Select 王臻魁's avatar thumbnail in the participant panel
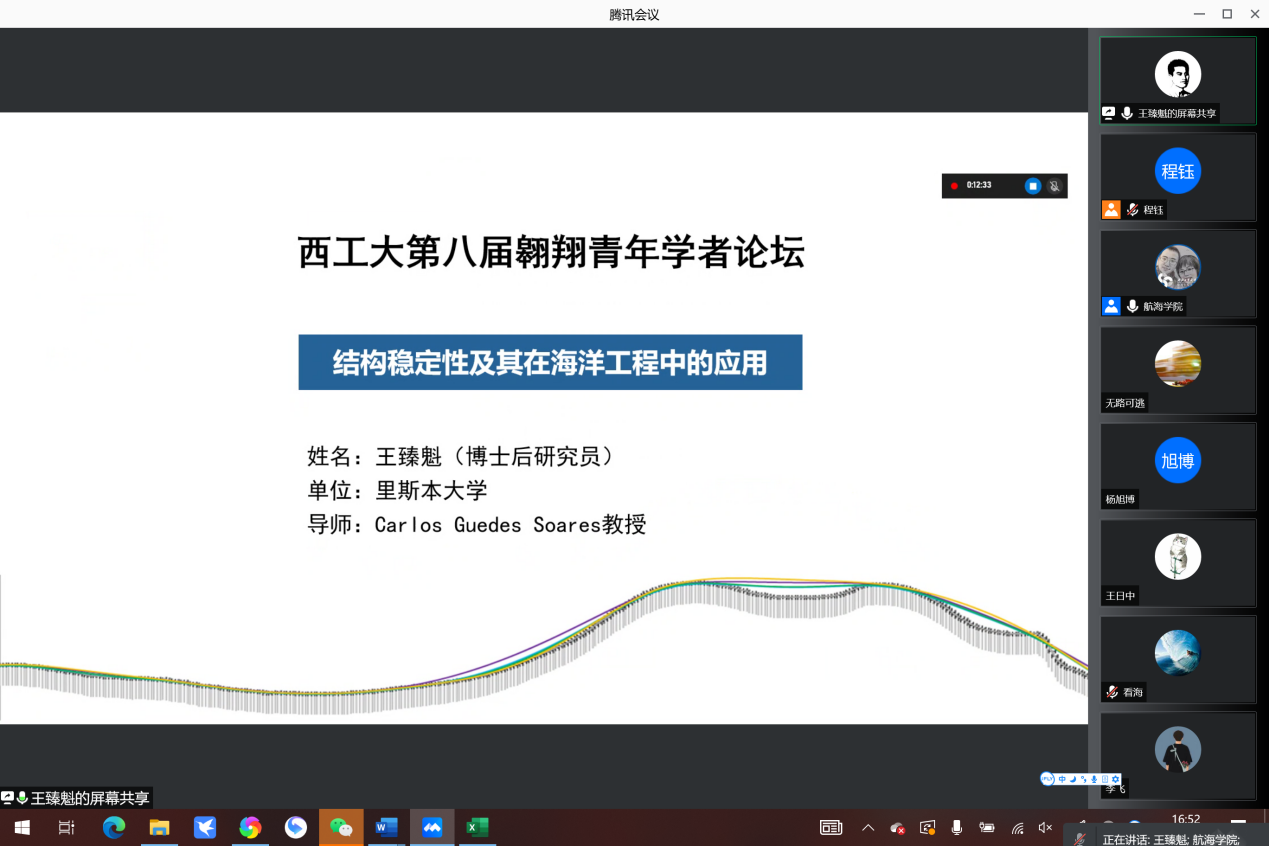The width and height of the screenshot is (1269, 846). click(x=1177, y=75)
